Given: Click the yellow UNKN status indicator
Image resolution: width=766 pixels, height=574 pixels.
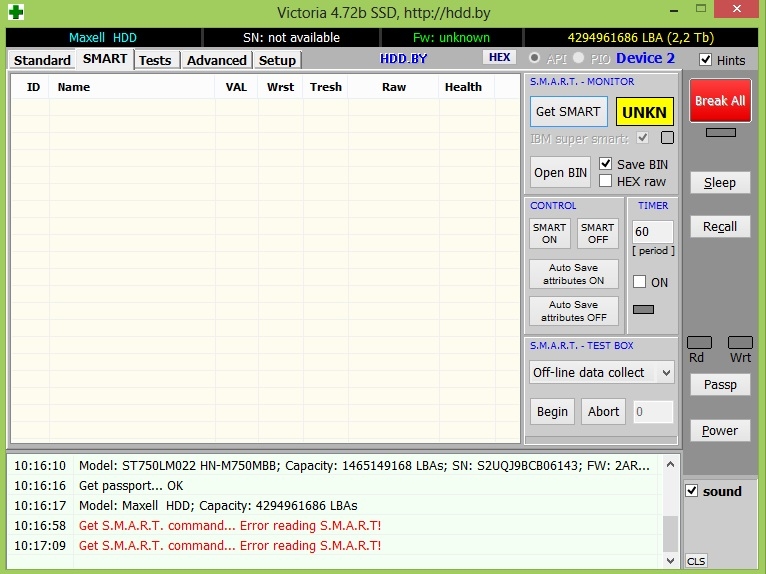Looking at the screenshot, I should 644,112.
